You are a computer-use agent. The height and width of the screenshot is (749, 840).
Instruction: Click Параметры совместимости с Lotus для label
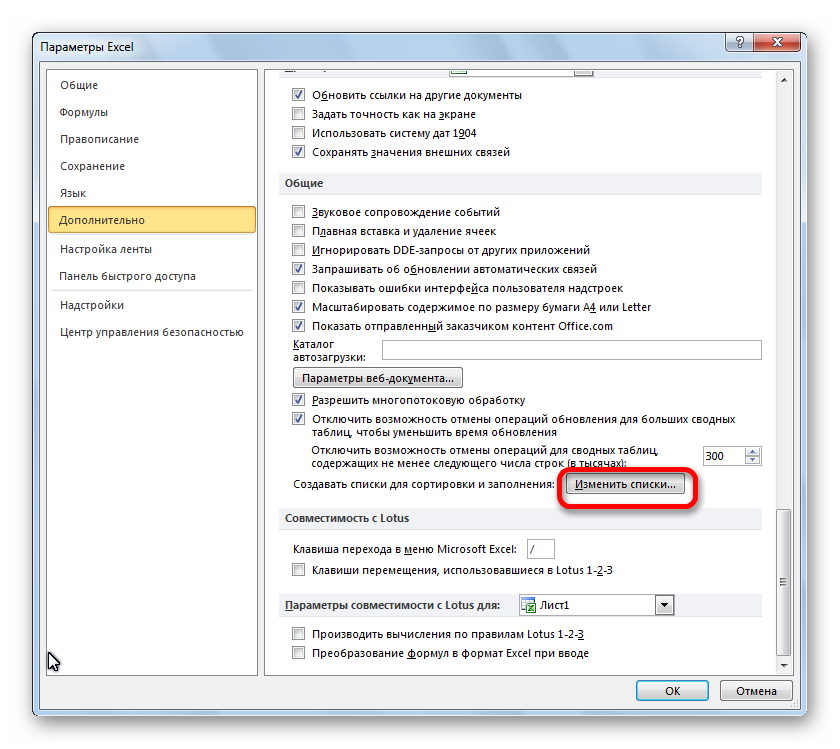(x=392, y=605)
